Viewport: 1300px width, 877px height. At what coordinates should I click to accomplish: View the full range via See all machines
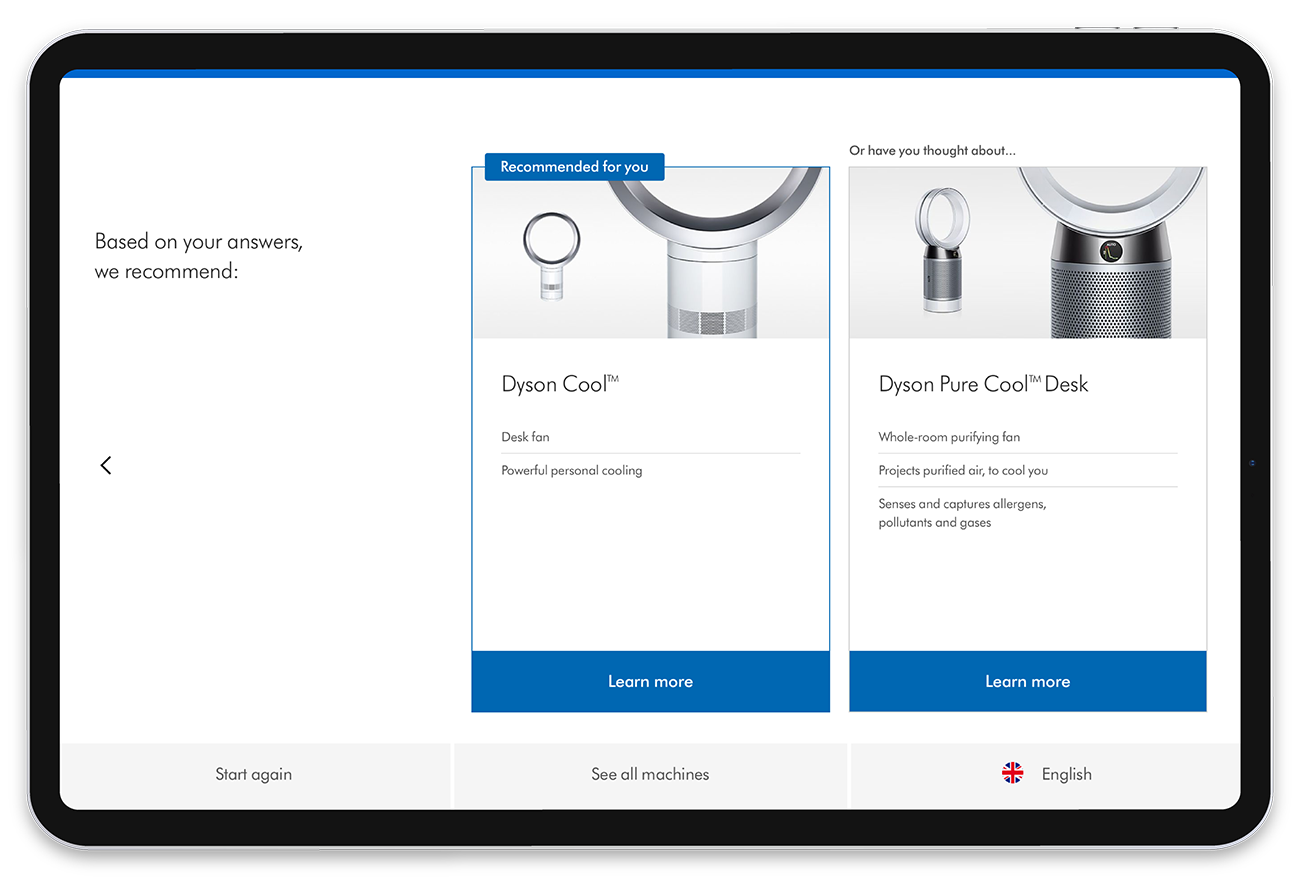tap(650, 774)
